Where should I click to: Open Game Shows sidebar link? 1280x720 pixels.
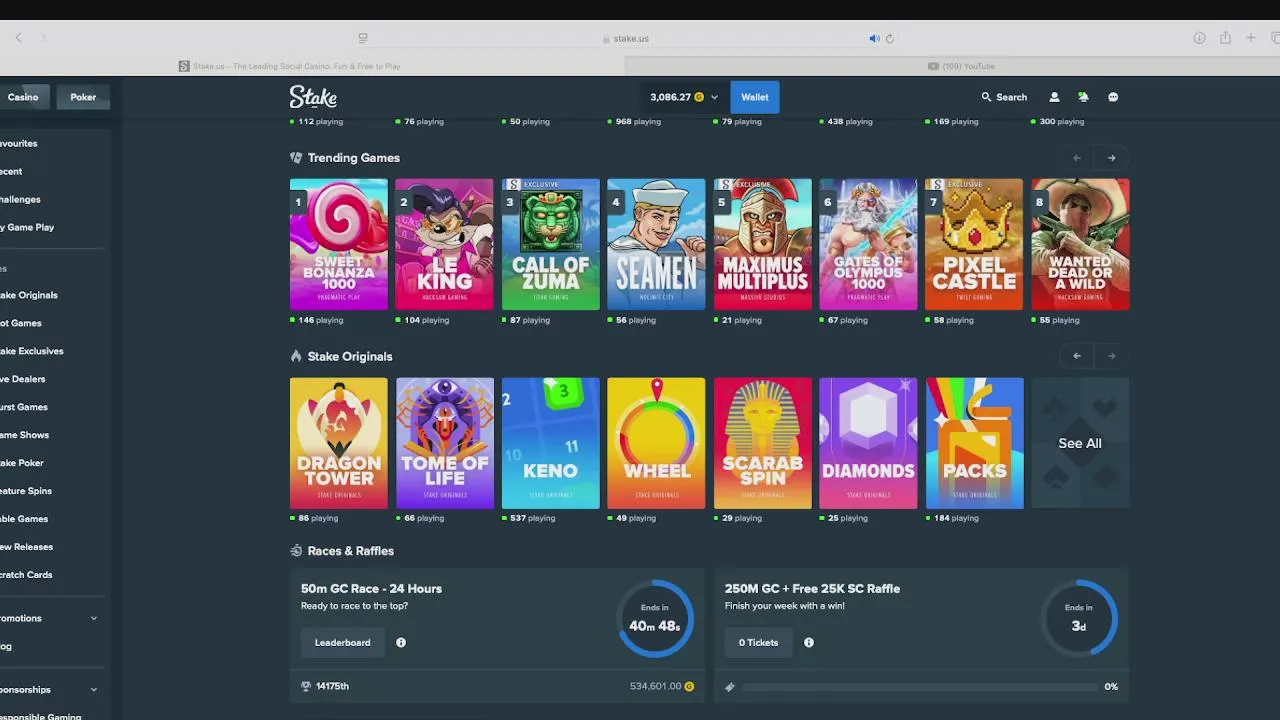click(x=25, y=435)
